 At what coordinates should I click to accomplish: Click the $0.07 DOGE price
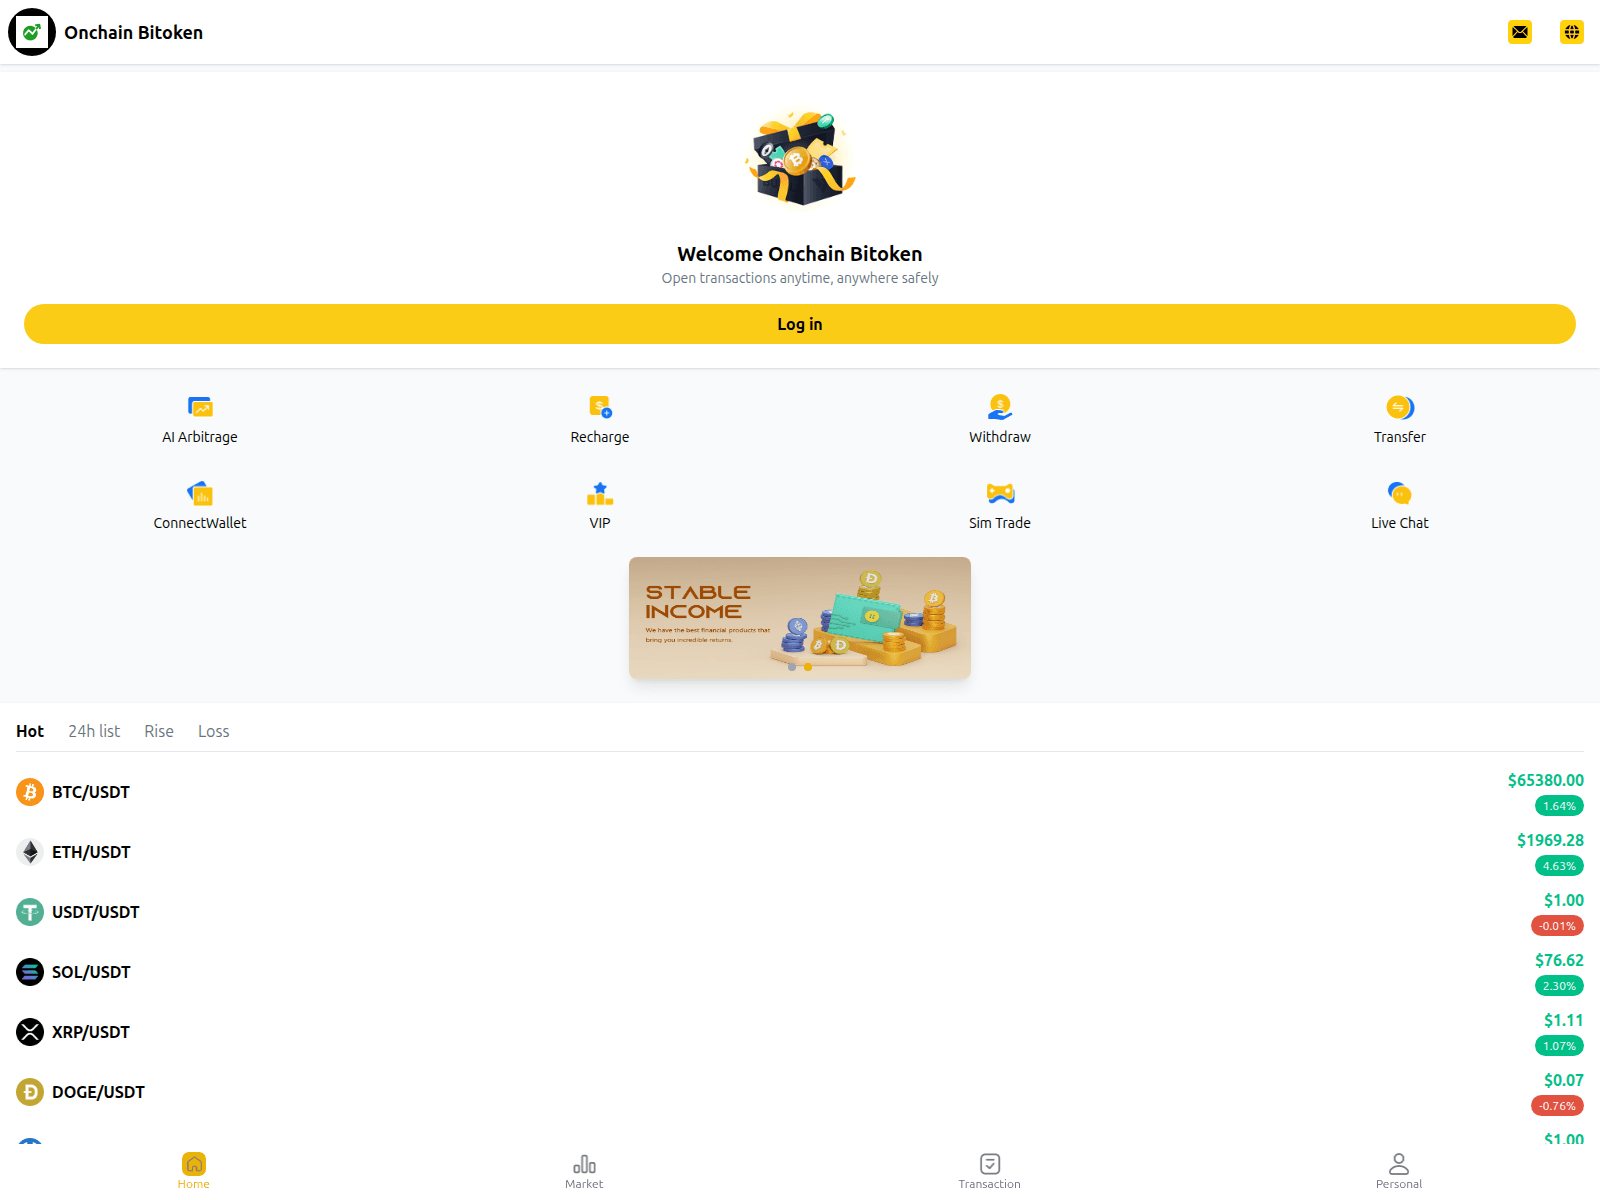pos(1563,1080)
